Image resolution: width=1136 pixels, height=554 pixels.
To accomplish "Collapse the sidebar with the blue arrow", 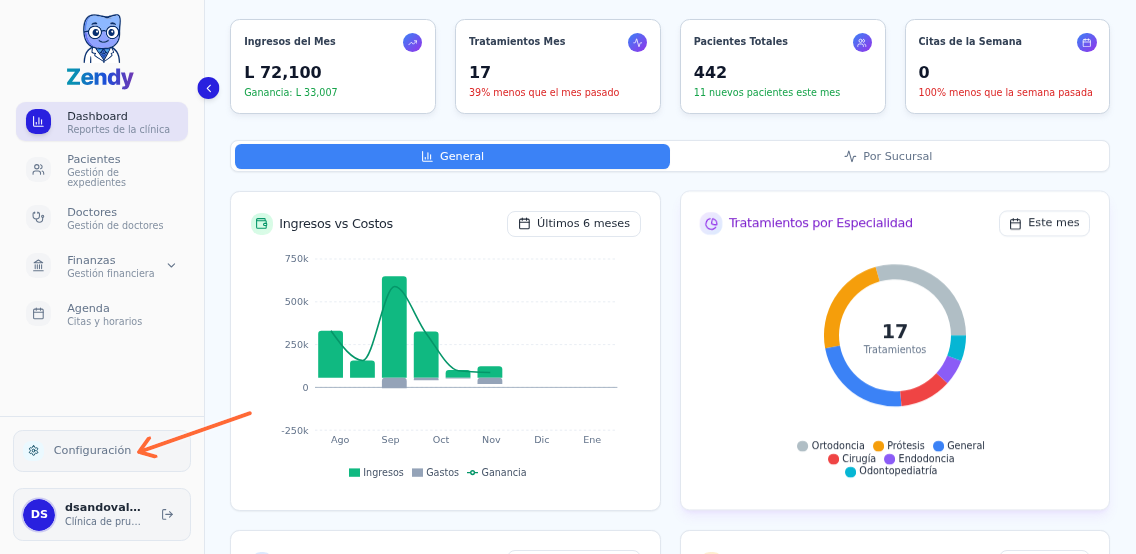I will point(208,88).
